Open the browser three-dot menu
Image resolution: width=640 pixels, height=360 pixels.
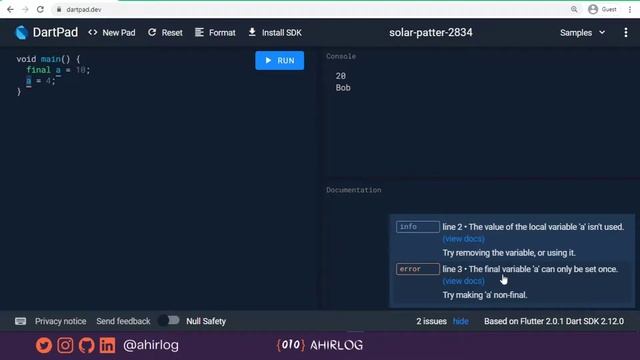[630, 9]
